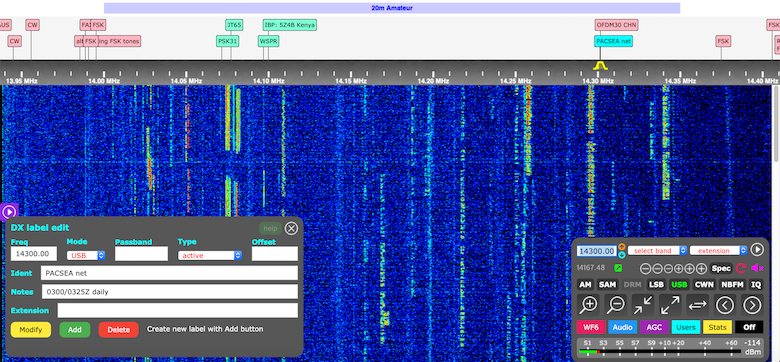780x362 pixels.
Task: Switch to the Stats tab
Action: coord(717,327)
